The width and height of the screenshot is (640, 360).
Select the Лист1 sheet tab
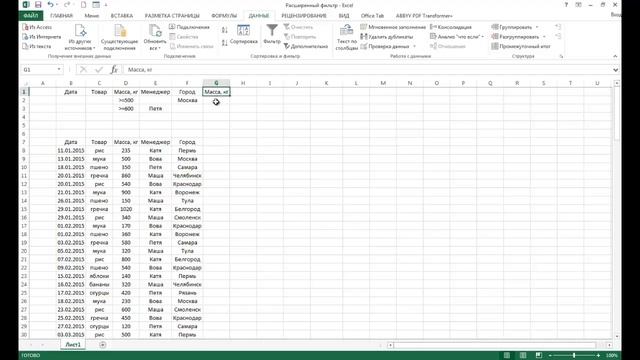[73, 345]
